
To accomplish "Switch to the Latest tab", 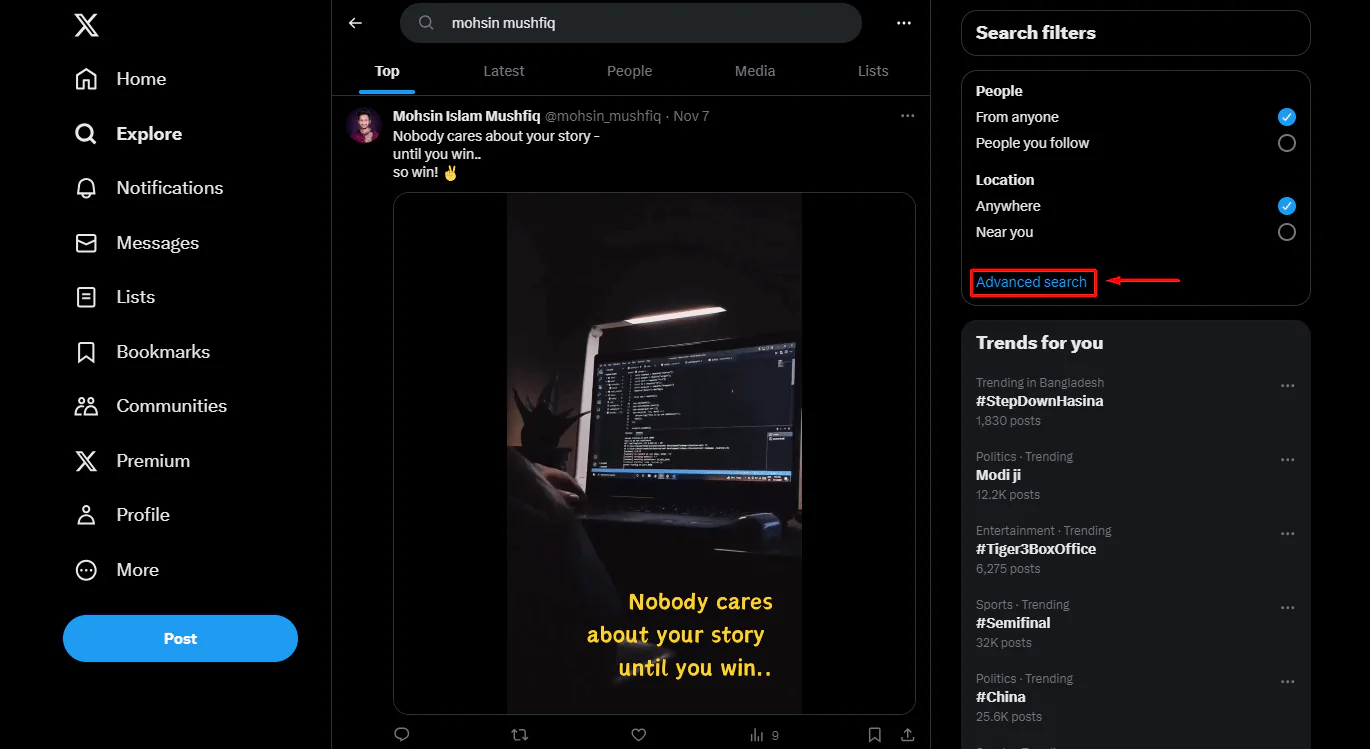I will [503, 71].
